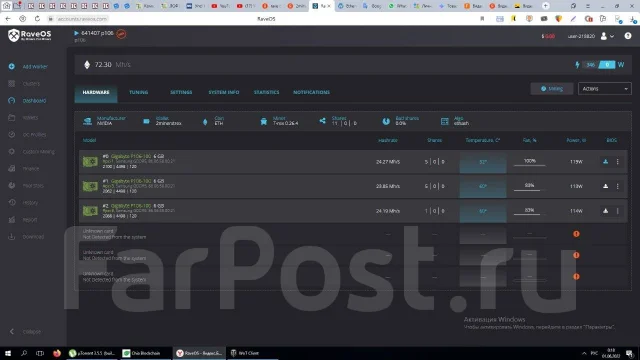Image resolution: width=640 pixels, height=360 pixels.
Task: Switch to the System Info tab
Action: coord(224,92)
